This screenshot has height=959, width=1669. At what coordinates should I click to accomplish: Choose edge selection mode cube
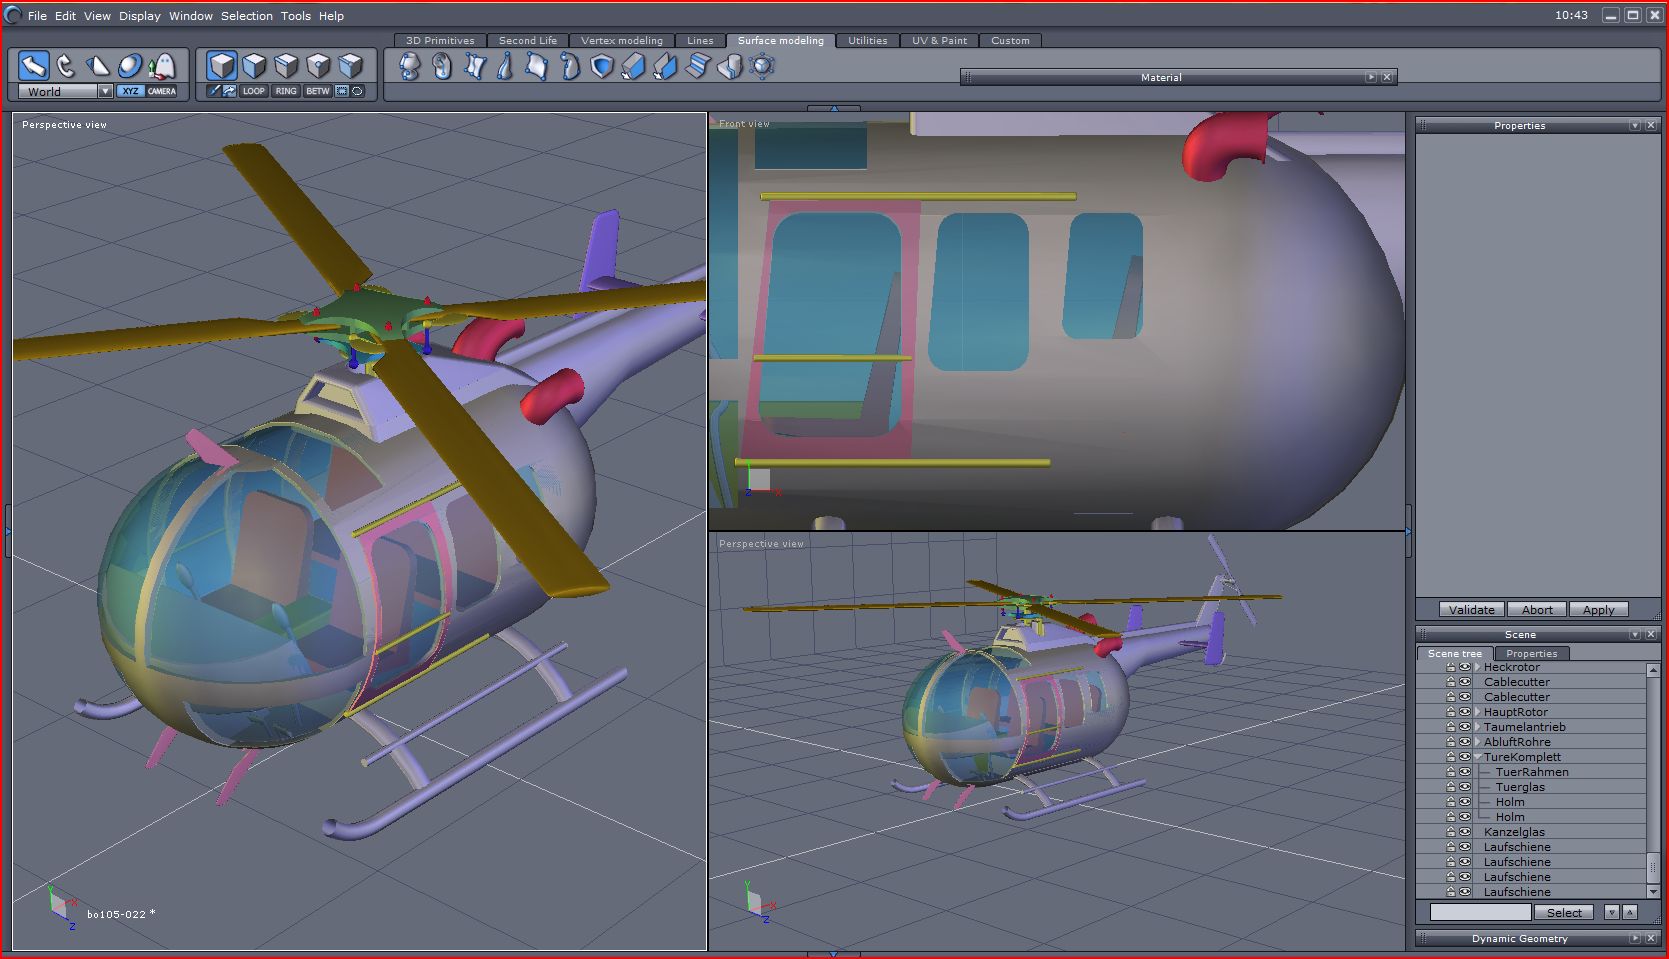point(286,66)
